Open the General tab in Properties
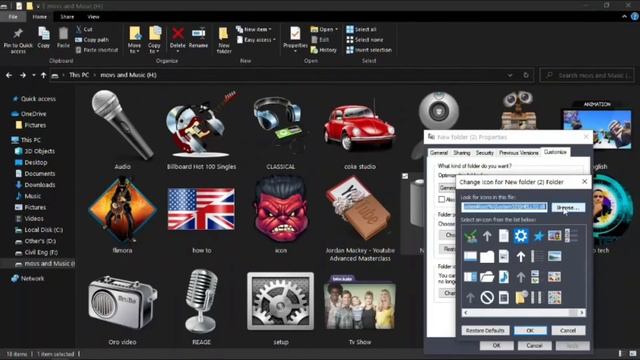The image size is (640, 360). point(439,153)
